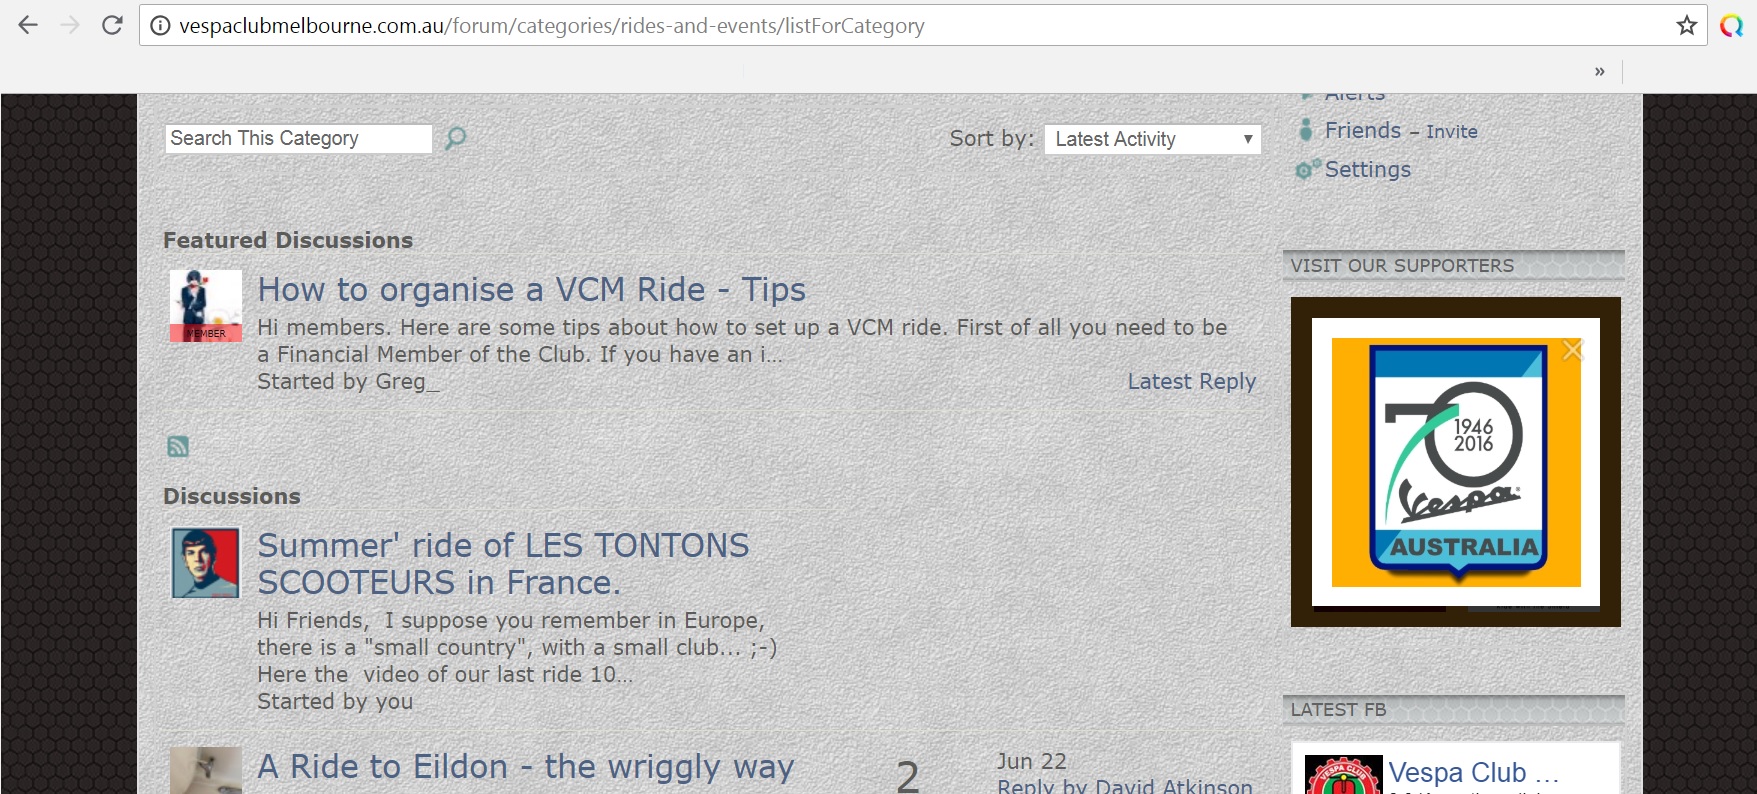
Task: Click the Spock avatar thumbnail
Action: (x=206, y=563)
